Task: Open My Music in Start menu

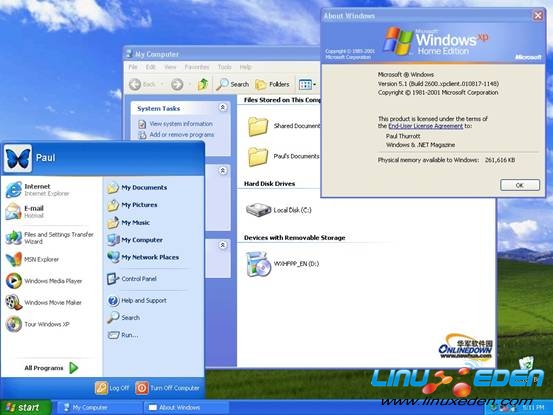Action: (x=128, y=222)
